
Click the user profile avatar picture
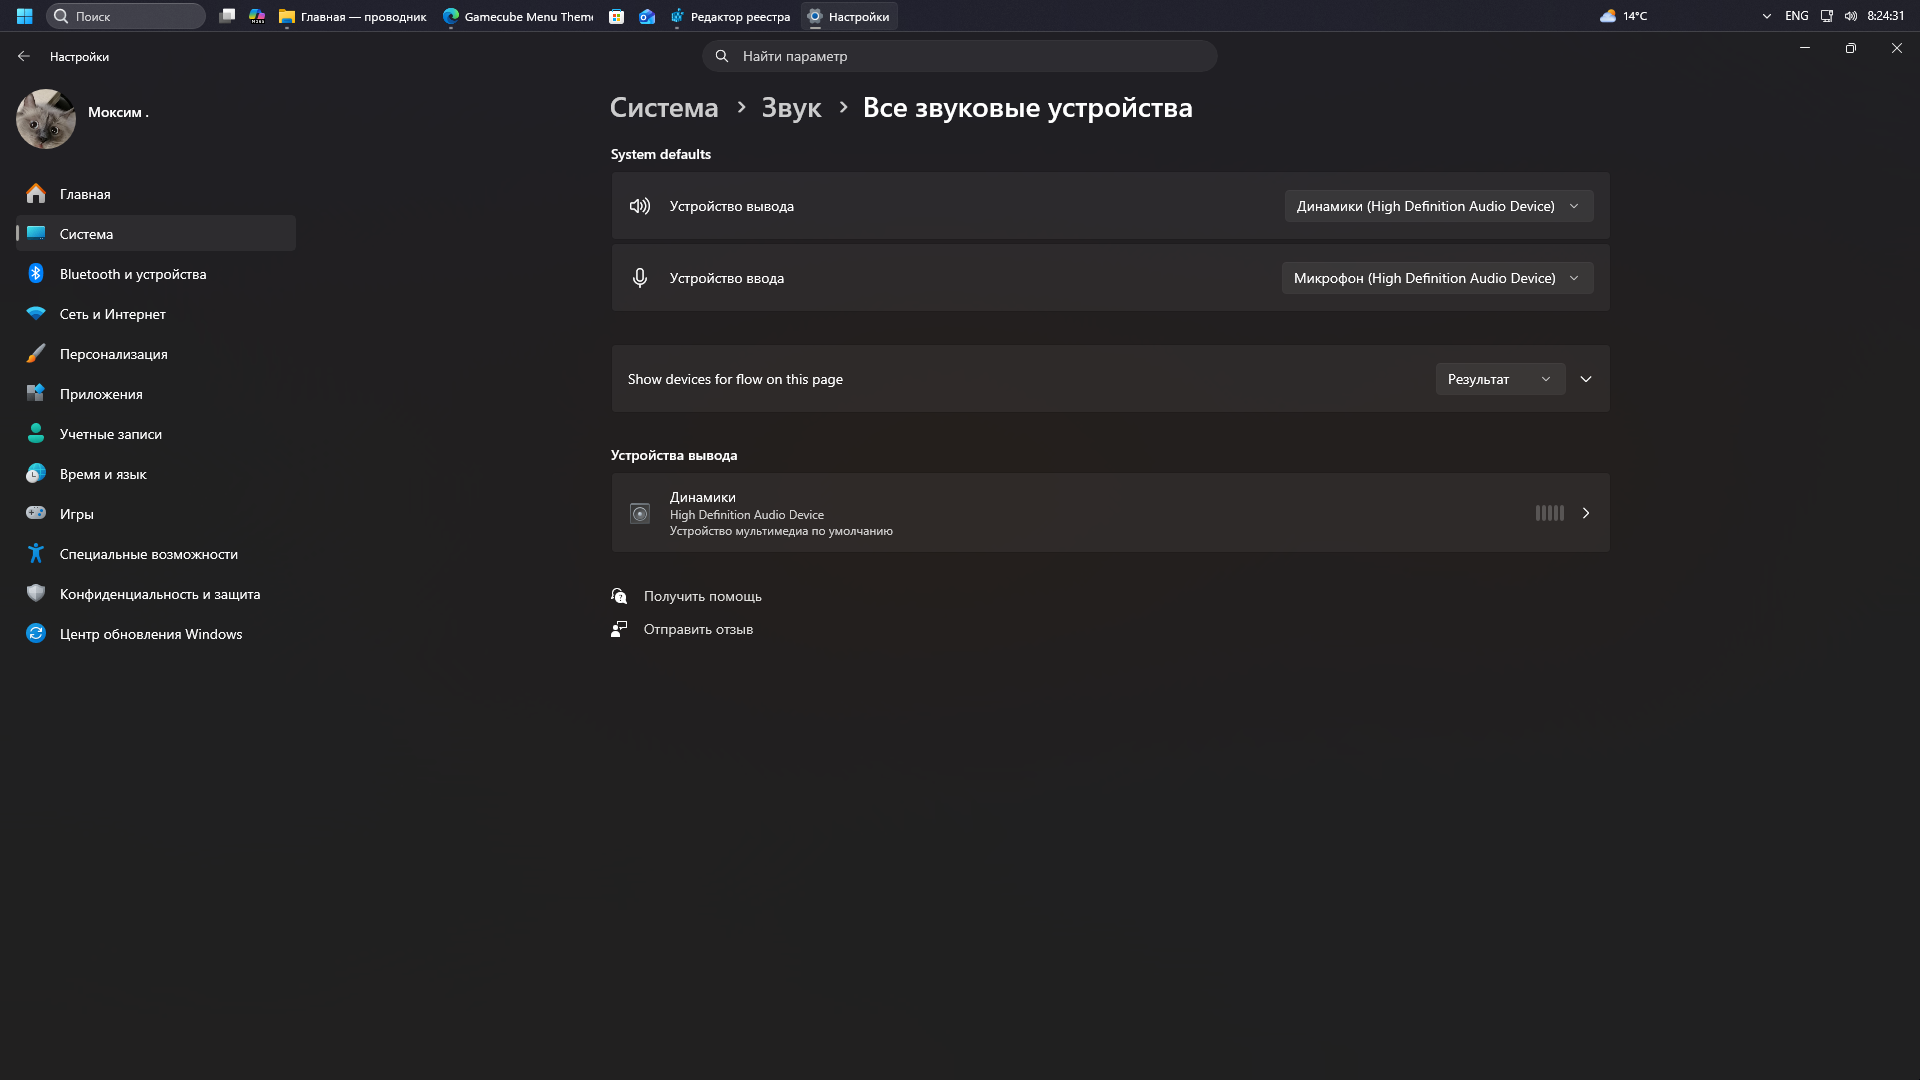(x=46, y=119)
